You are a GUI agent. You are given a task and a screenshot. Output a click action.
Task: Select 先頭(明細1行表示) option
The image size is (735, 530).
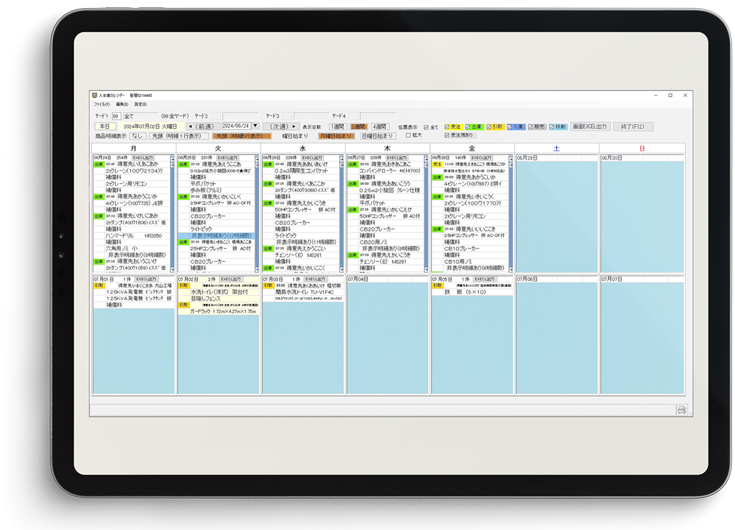(179, 136)
